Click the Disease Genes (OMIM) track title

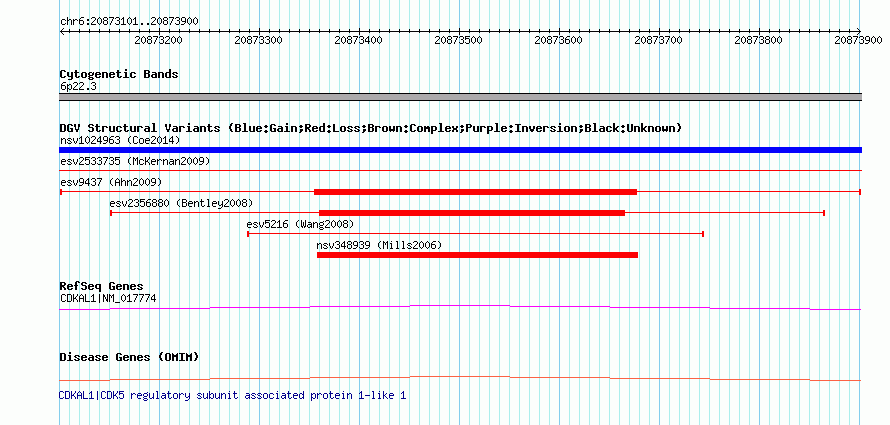[129, 357]
